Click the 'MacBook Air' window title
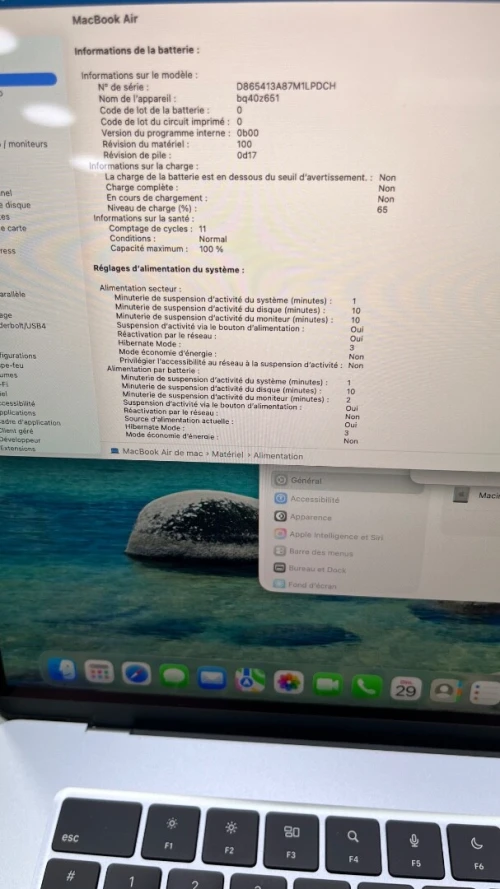 [105, 20]
